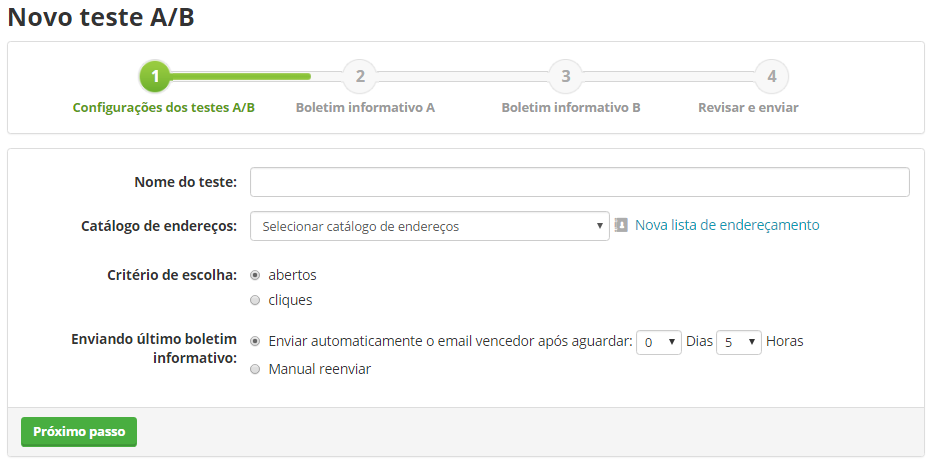Go to 'Boletim informativo B' step

pos(571,107)
